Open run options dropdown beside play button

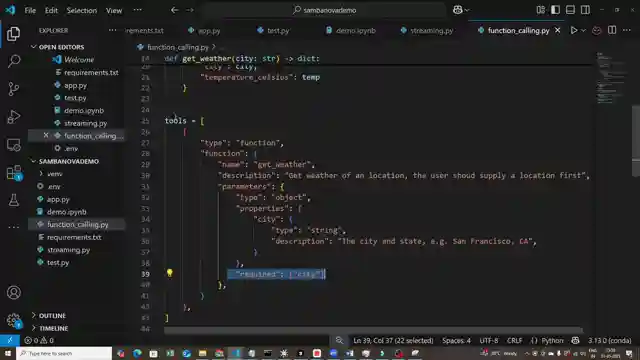pyautogui.click(x=583, y=30)
